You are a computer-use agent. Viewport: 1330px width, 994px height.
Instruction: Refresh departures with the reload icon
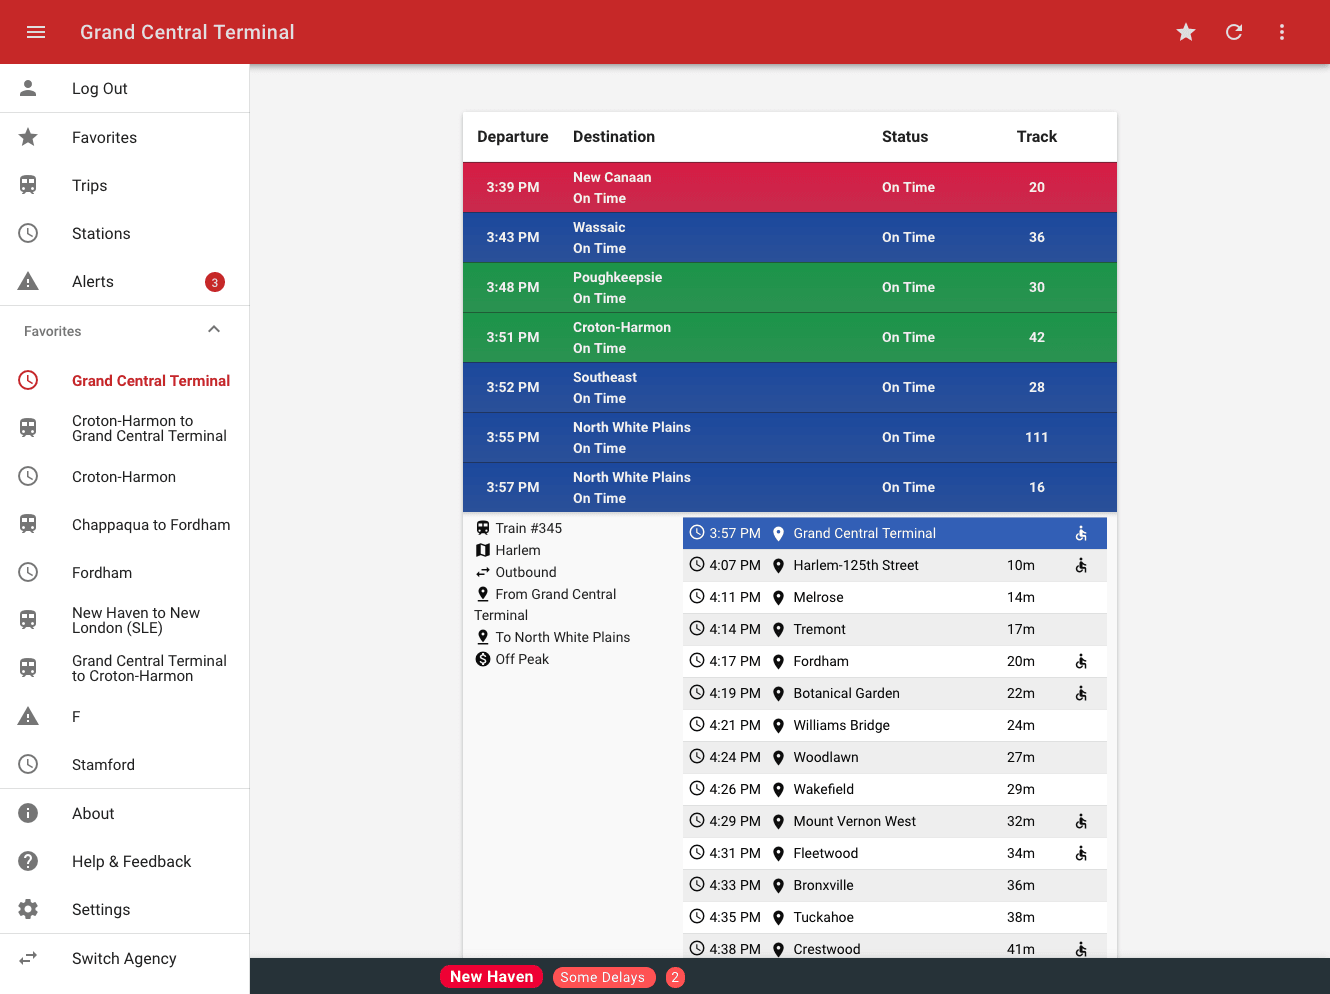coord(1234,32)
